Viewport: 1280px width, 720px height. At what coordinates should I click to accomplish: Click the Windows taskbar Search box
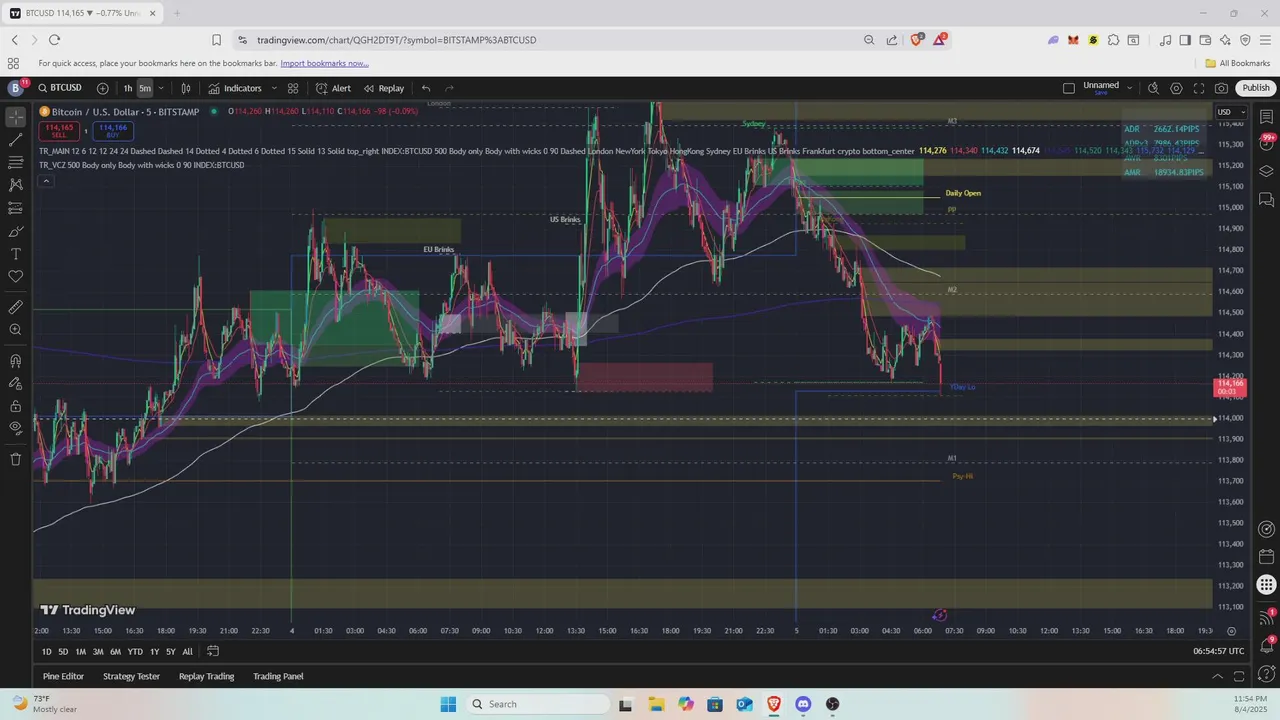[x=536, y=704]
